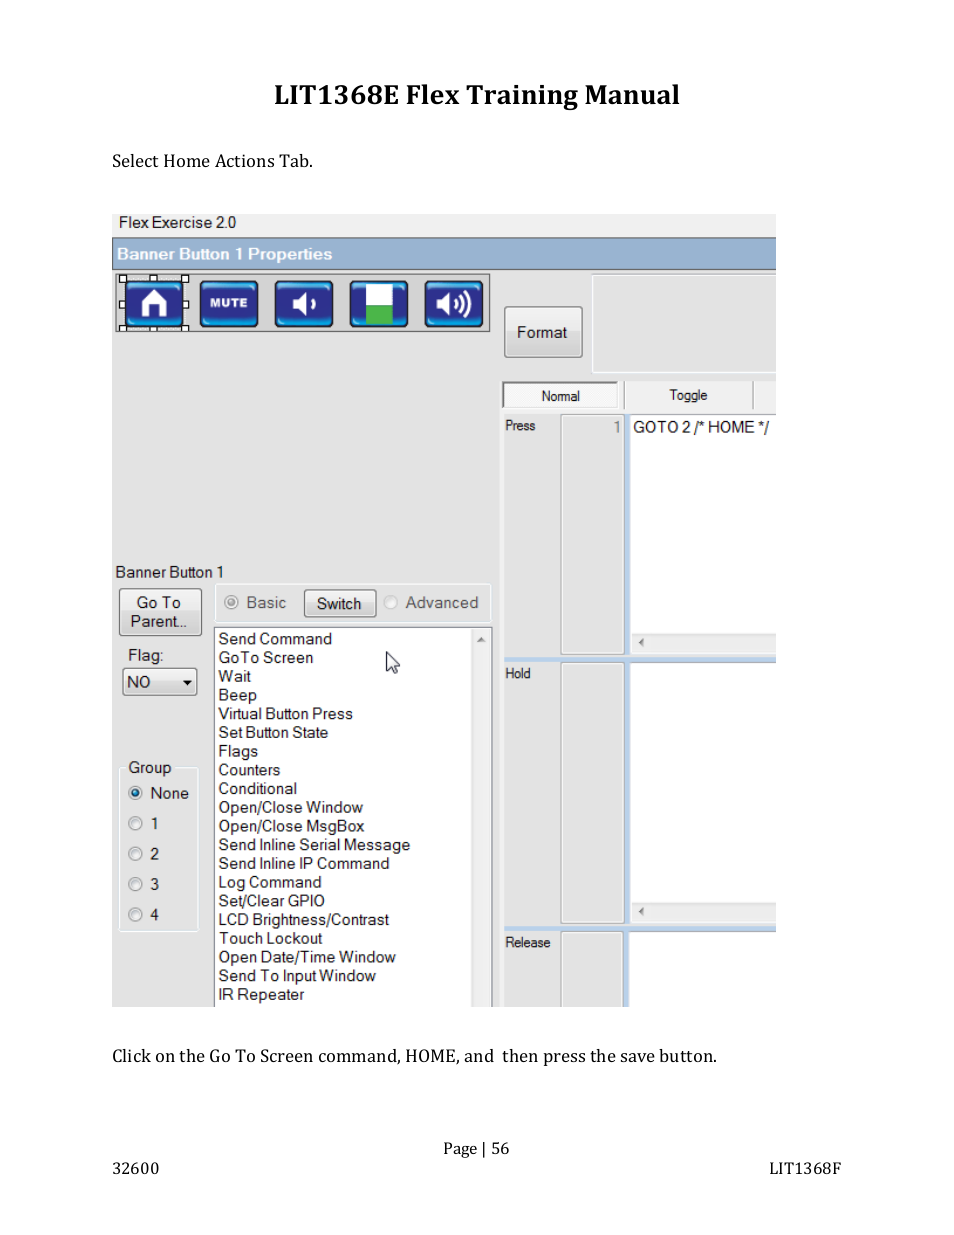This screenshot has height=1235, width=954.
Task: Select Beep command in list
Action: pyautogui.click(x=238, y=695)
